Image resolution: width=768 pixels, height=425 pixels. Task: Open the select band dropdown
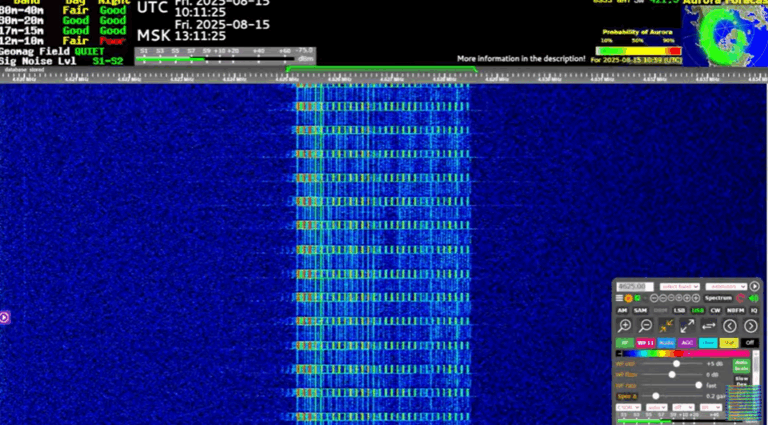[x=678, y=286]
